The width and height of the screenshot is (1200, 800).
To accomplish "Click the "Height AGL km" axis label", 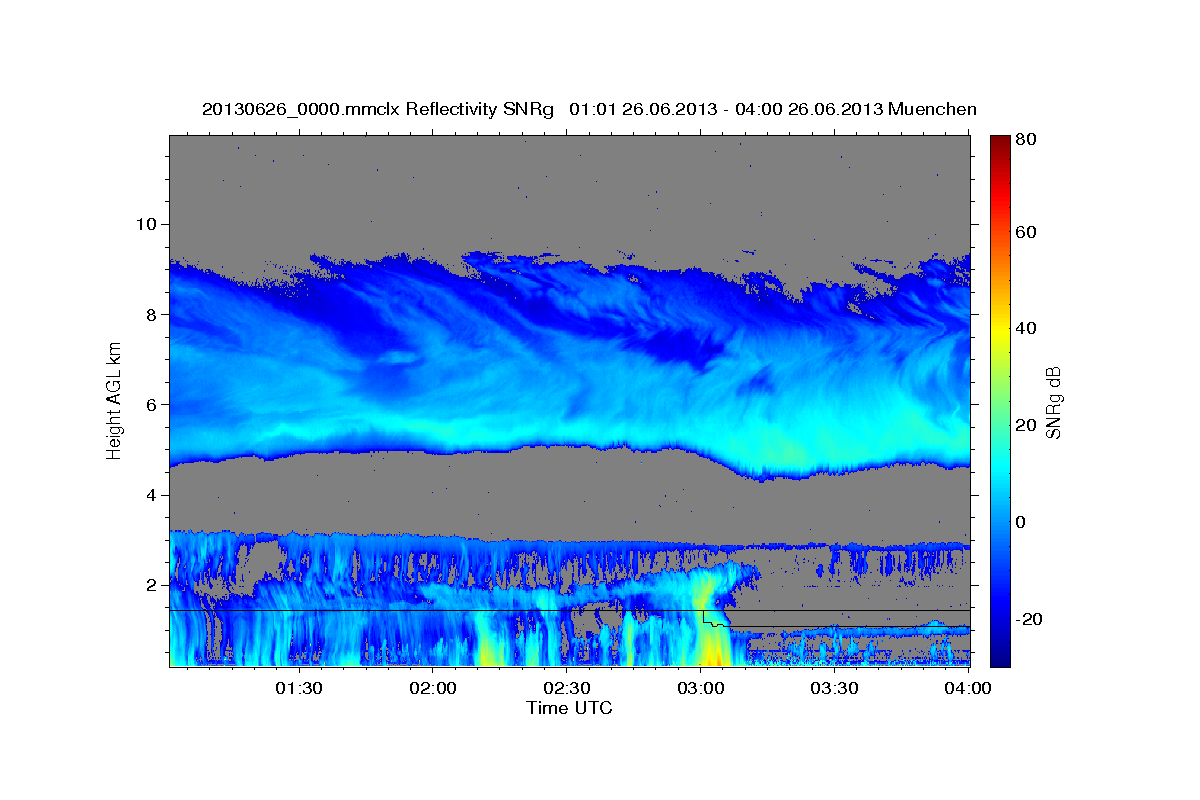I will pyautogui.click(x=115, y=400).
